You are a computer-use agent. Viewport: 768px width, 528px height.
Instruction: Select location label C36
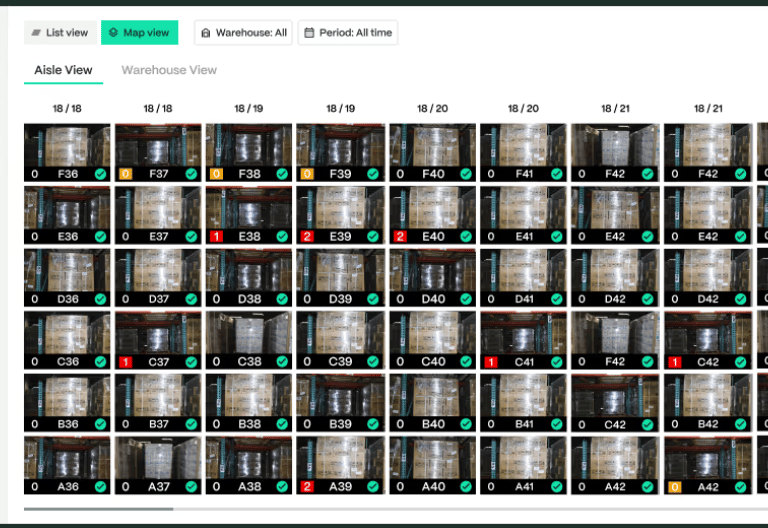[68, 362]
